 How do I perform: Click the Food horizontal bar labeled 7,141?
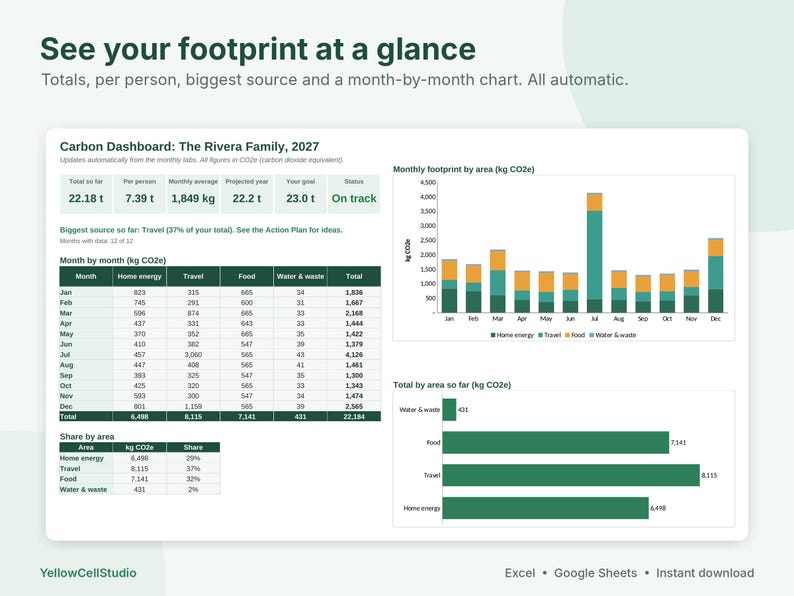point(555,443)
